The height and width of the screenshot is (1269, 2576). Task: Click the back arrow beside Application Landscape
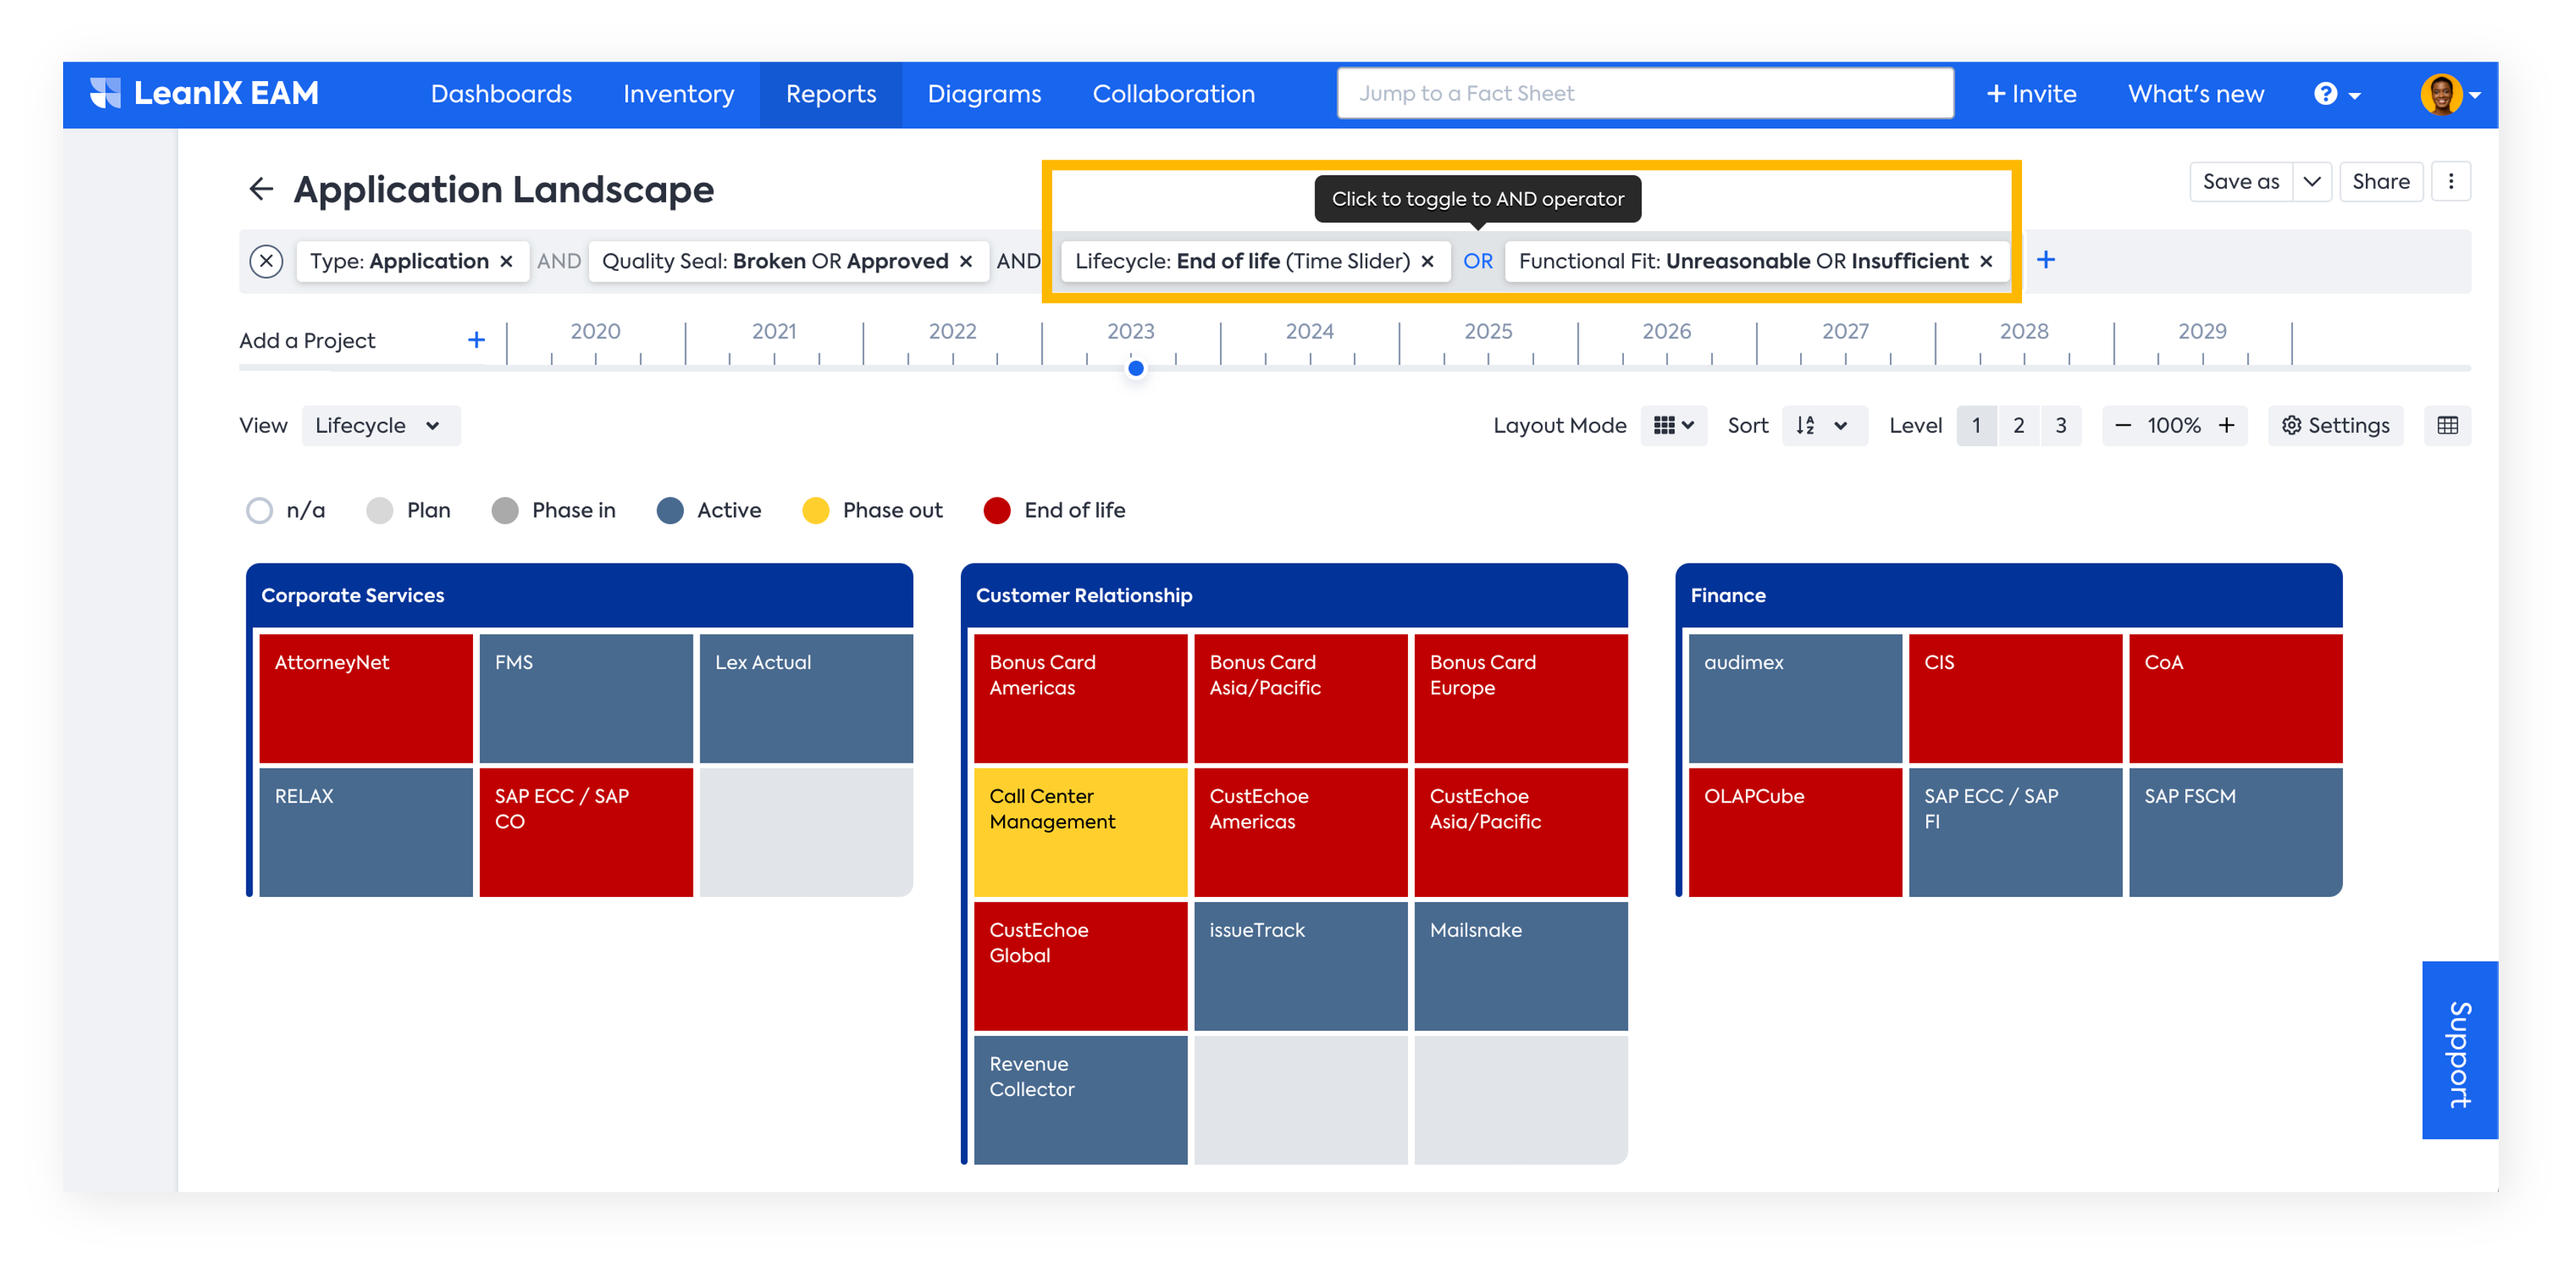(x=261, y=189)
